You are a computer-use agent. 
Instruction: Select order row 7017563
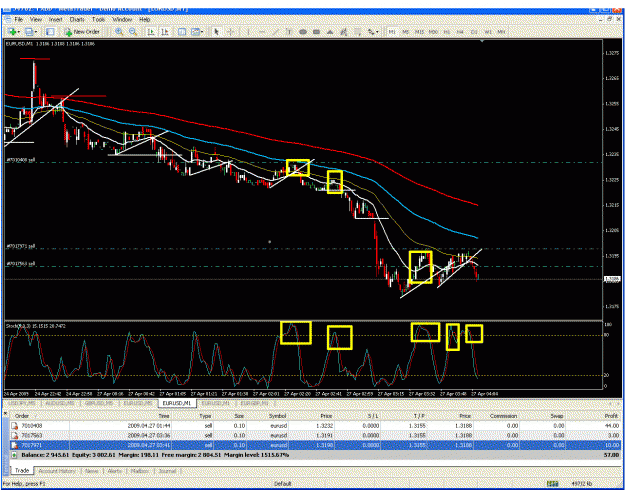(315, 435)
